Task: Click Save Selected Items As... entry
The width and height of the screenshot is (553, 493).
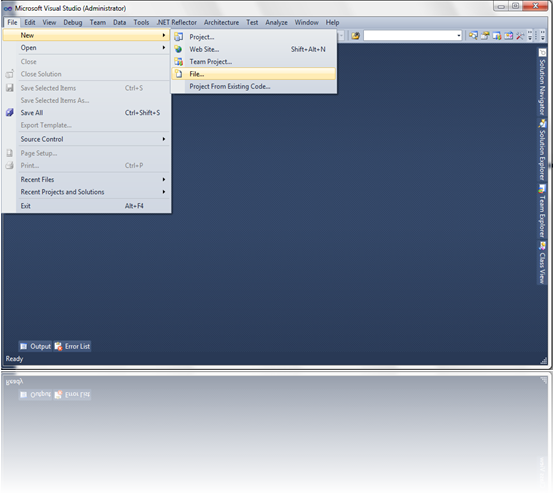Action: click(86, 100)
